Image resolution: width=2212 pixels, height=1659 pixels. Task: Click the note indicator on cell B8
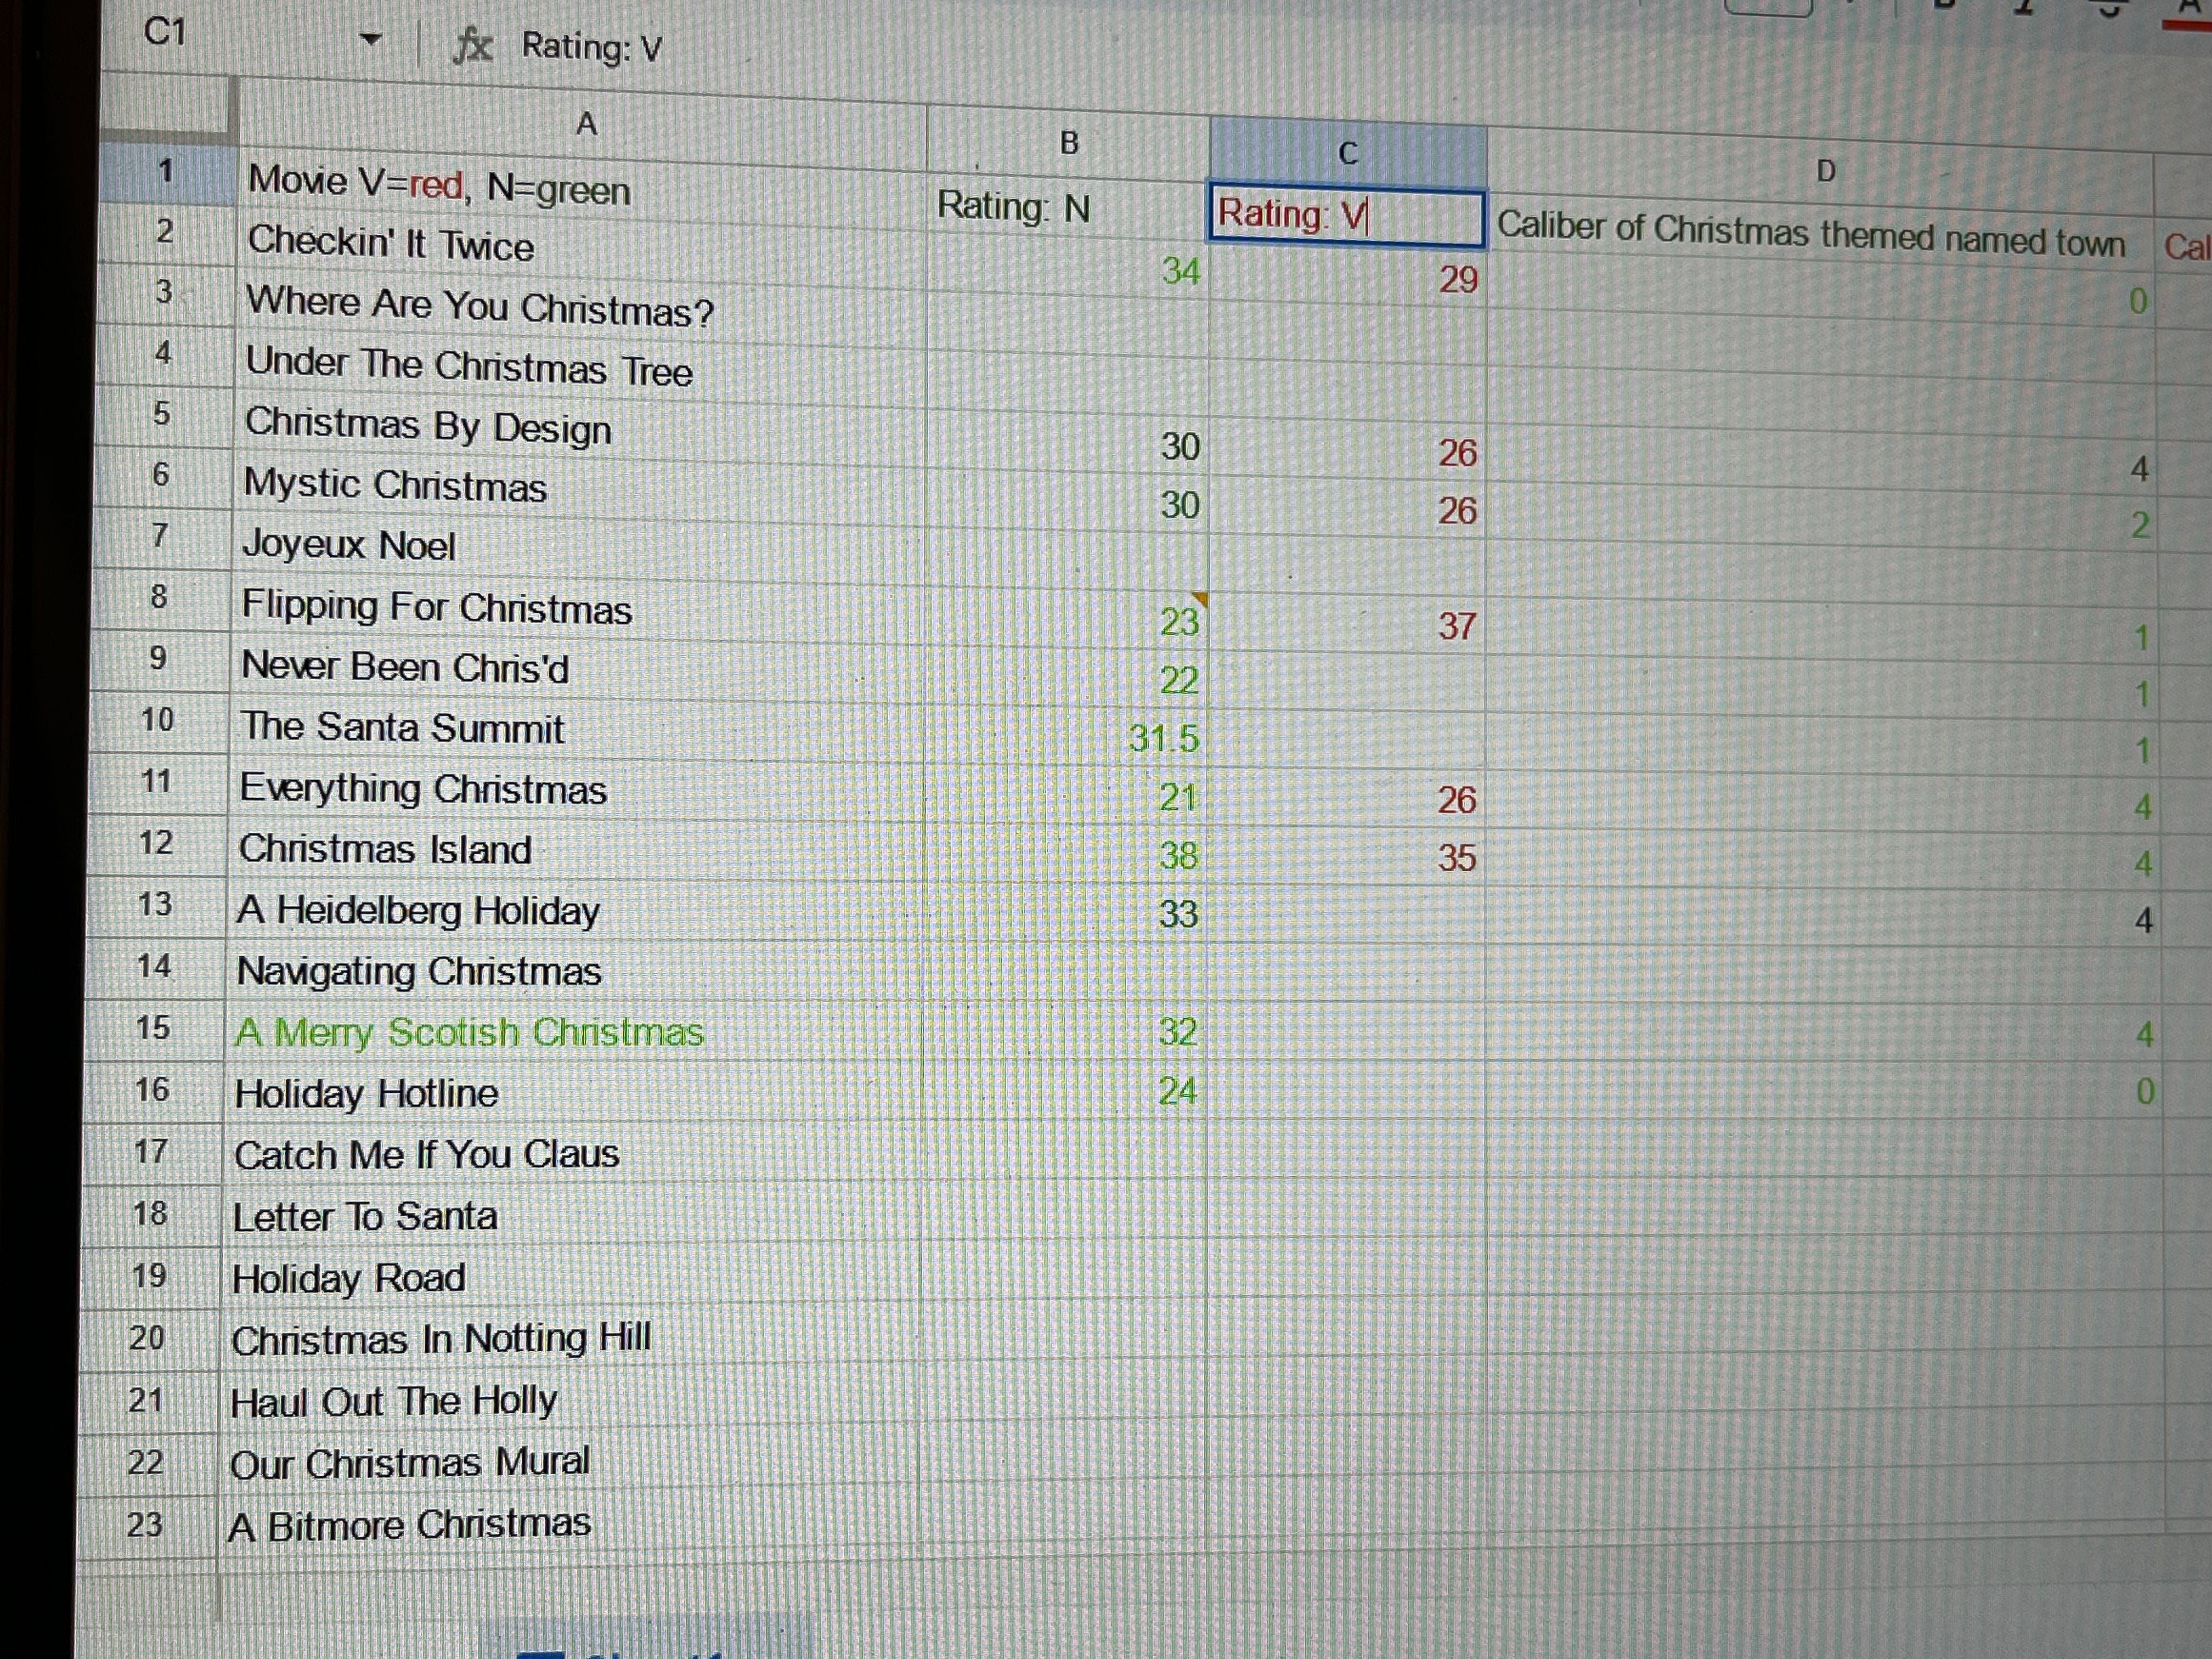(1201, 599)
